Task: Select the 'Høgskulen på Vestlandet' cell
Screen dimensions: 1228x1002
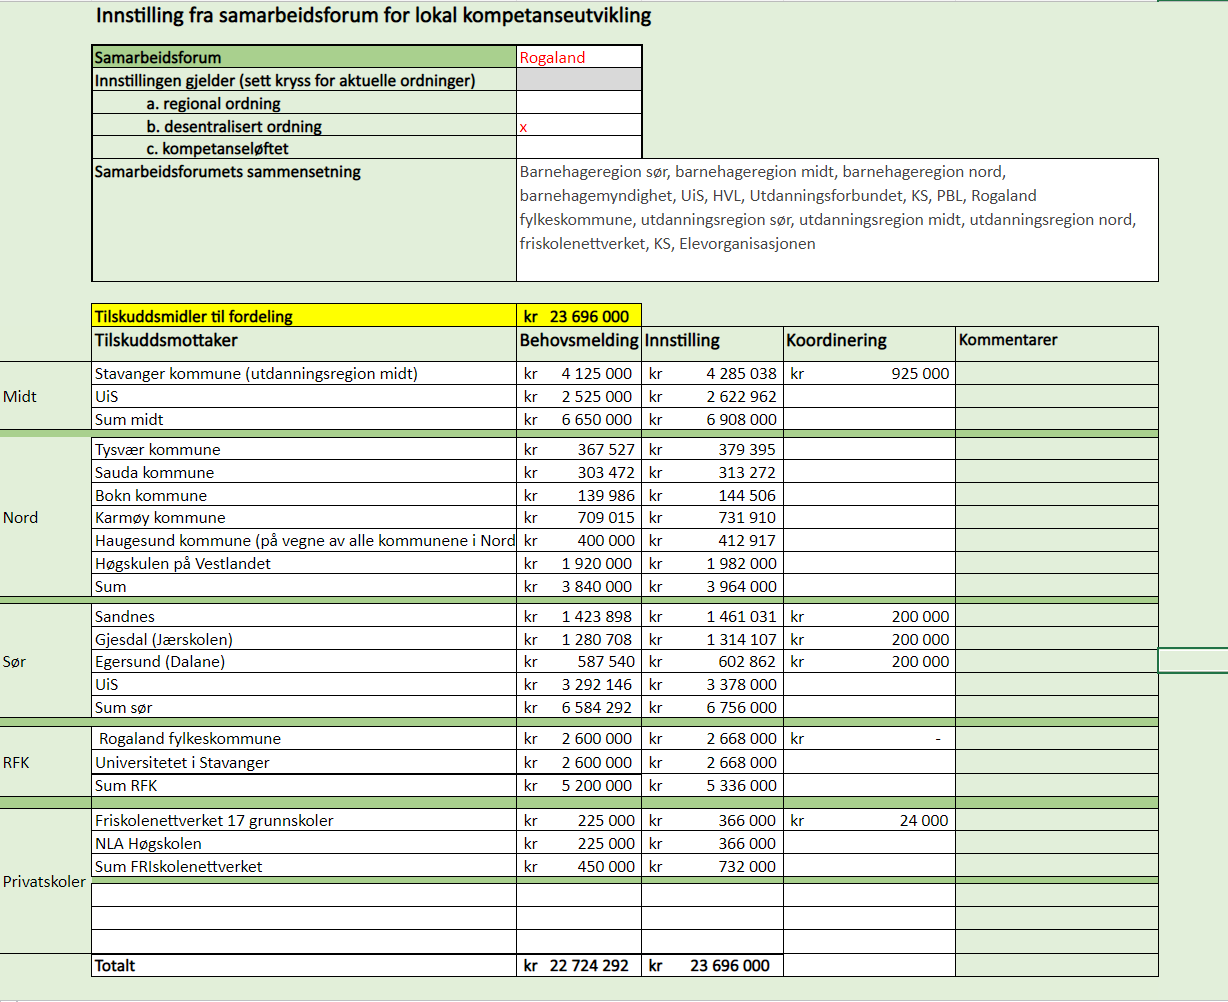Action: [x=304, y=564]
